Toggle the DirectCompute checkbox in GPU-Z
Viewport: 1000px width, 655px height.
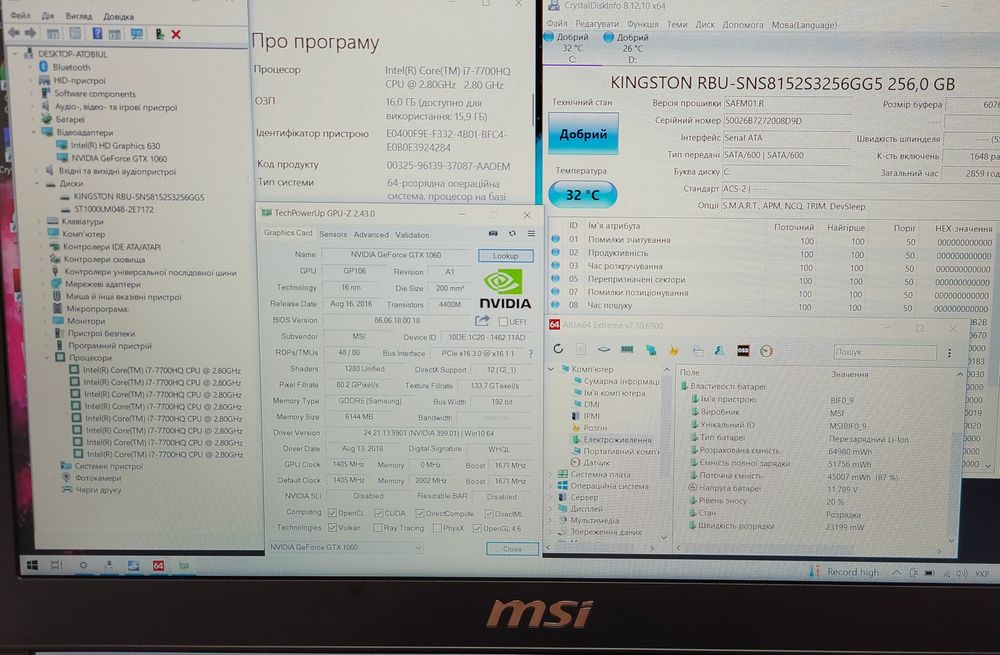pyautogui.click(x=420, y=513)
